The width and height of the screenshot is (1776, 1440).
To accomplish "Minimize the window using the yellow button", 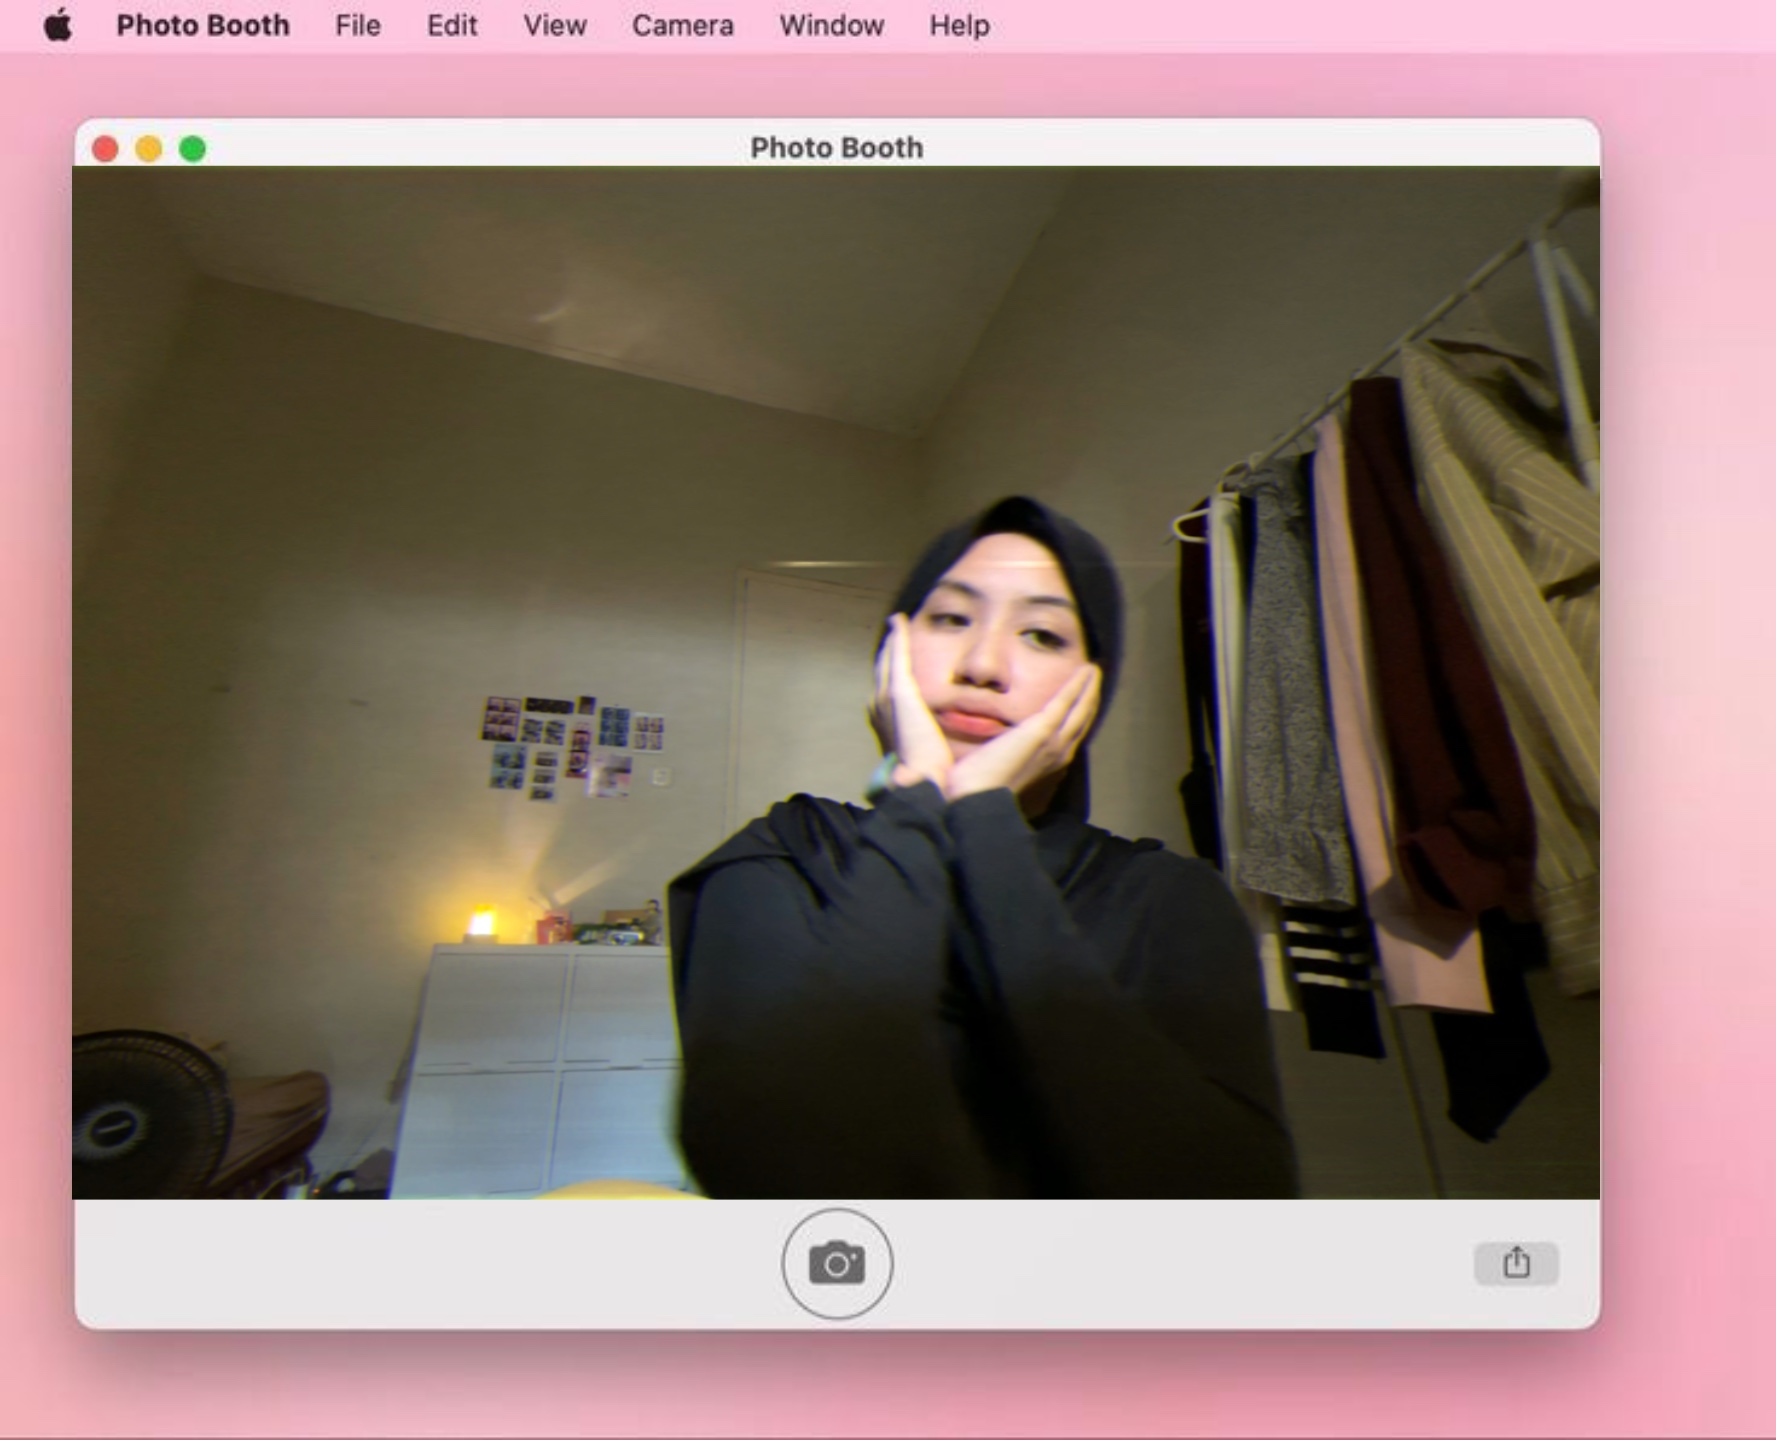I will [x=149, y=149].
